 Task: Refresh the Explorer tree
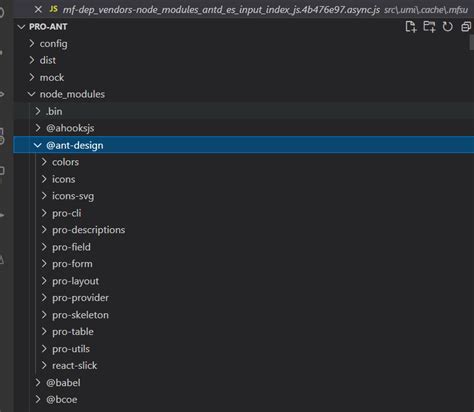[x=447, y=27]
